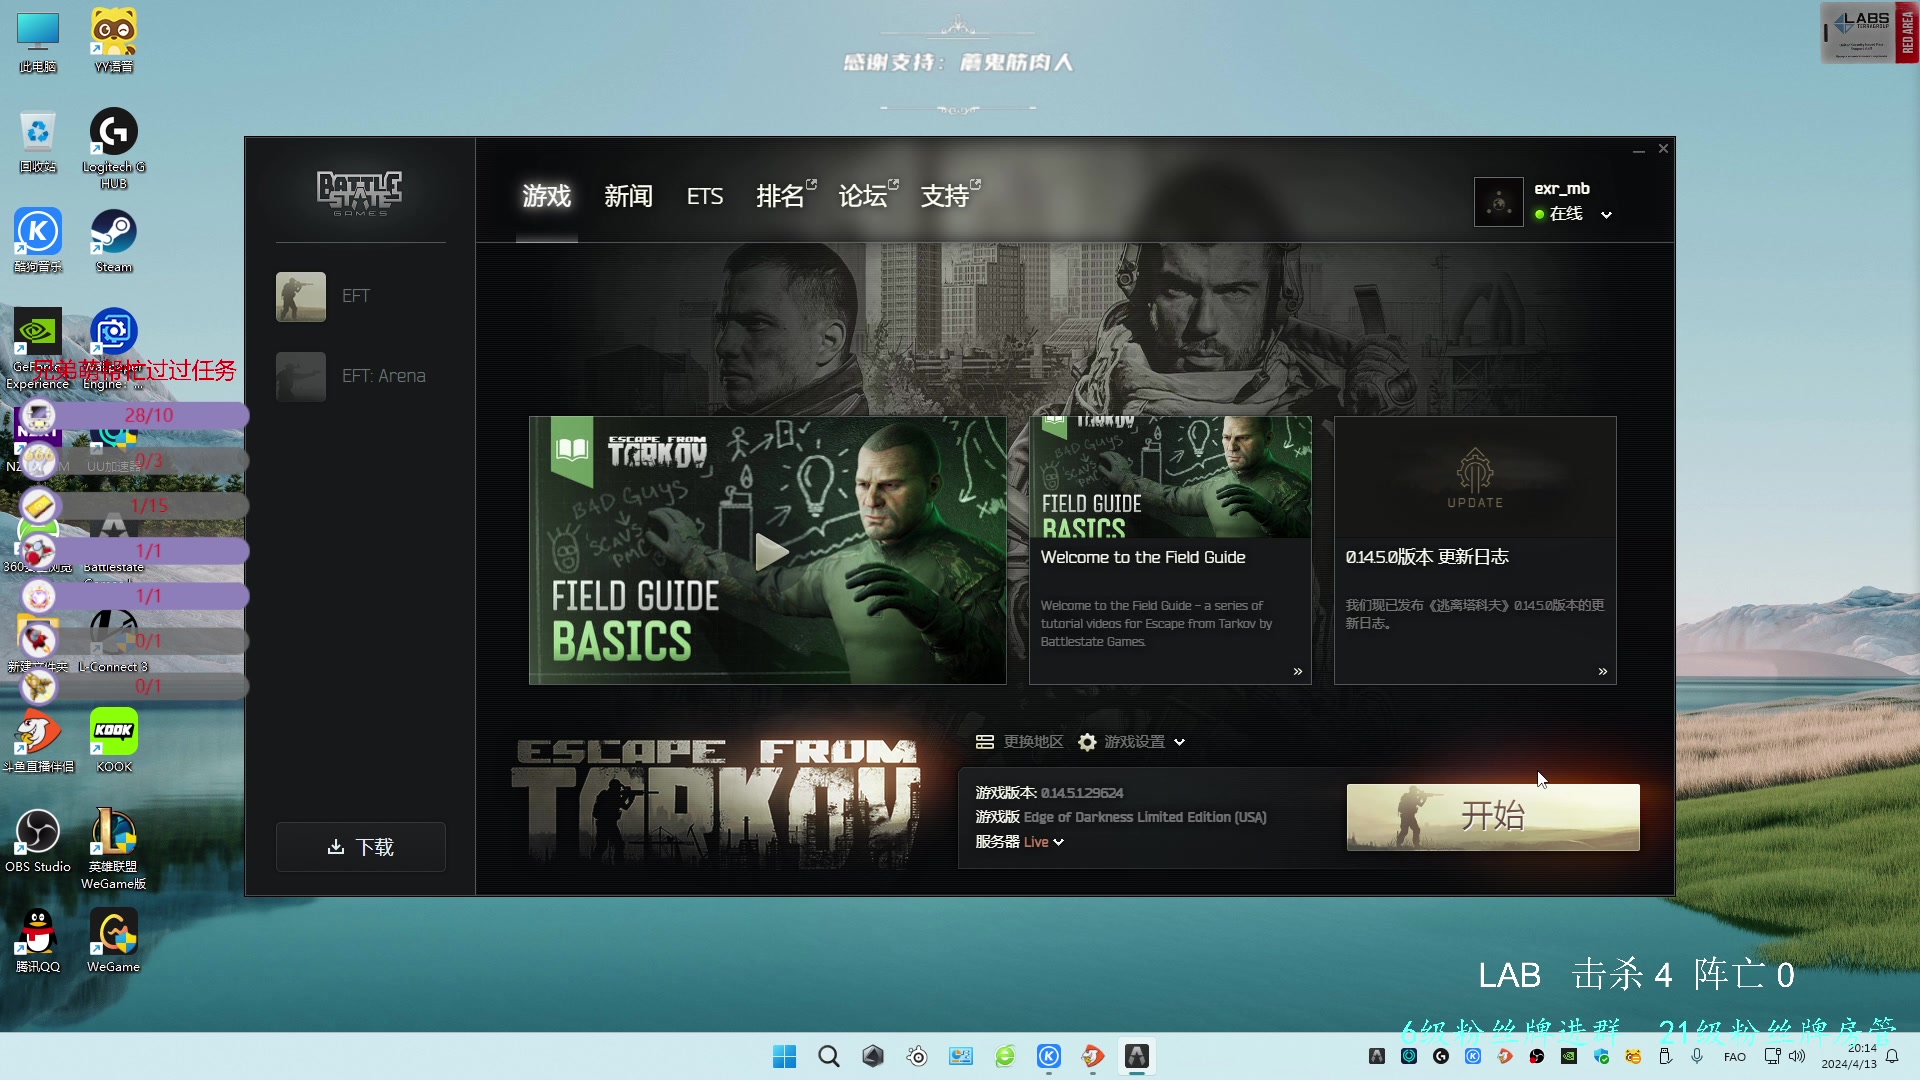Click the green browser taskbar icon
Viewport: 1920px width, 1080px height.
pos(1005,1056)
